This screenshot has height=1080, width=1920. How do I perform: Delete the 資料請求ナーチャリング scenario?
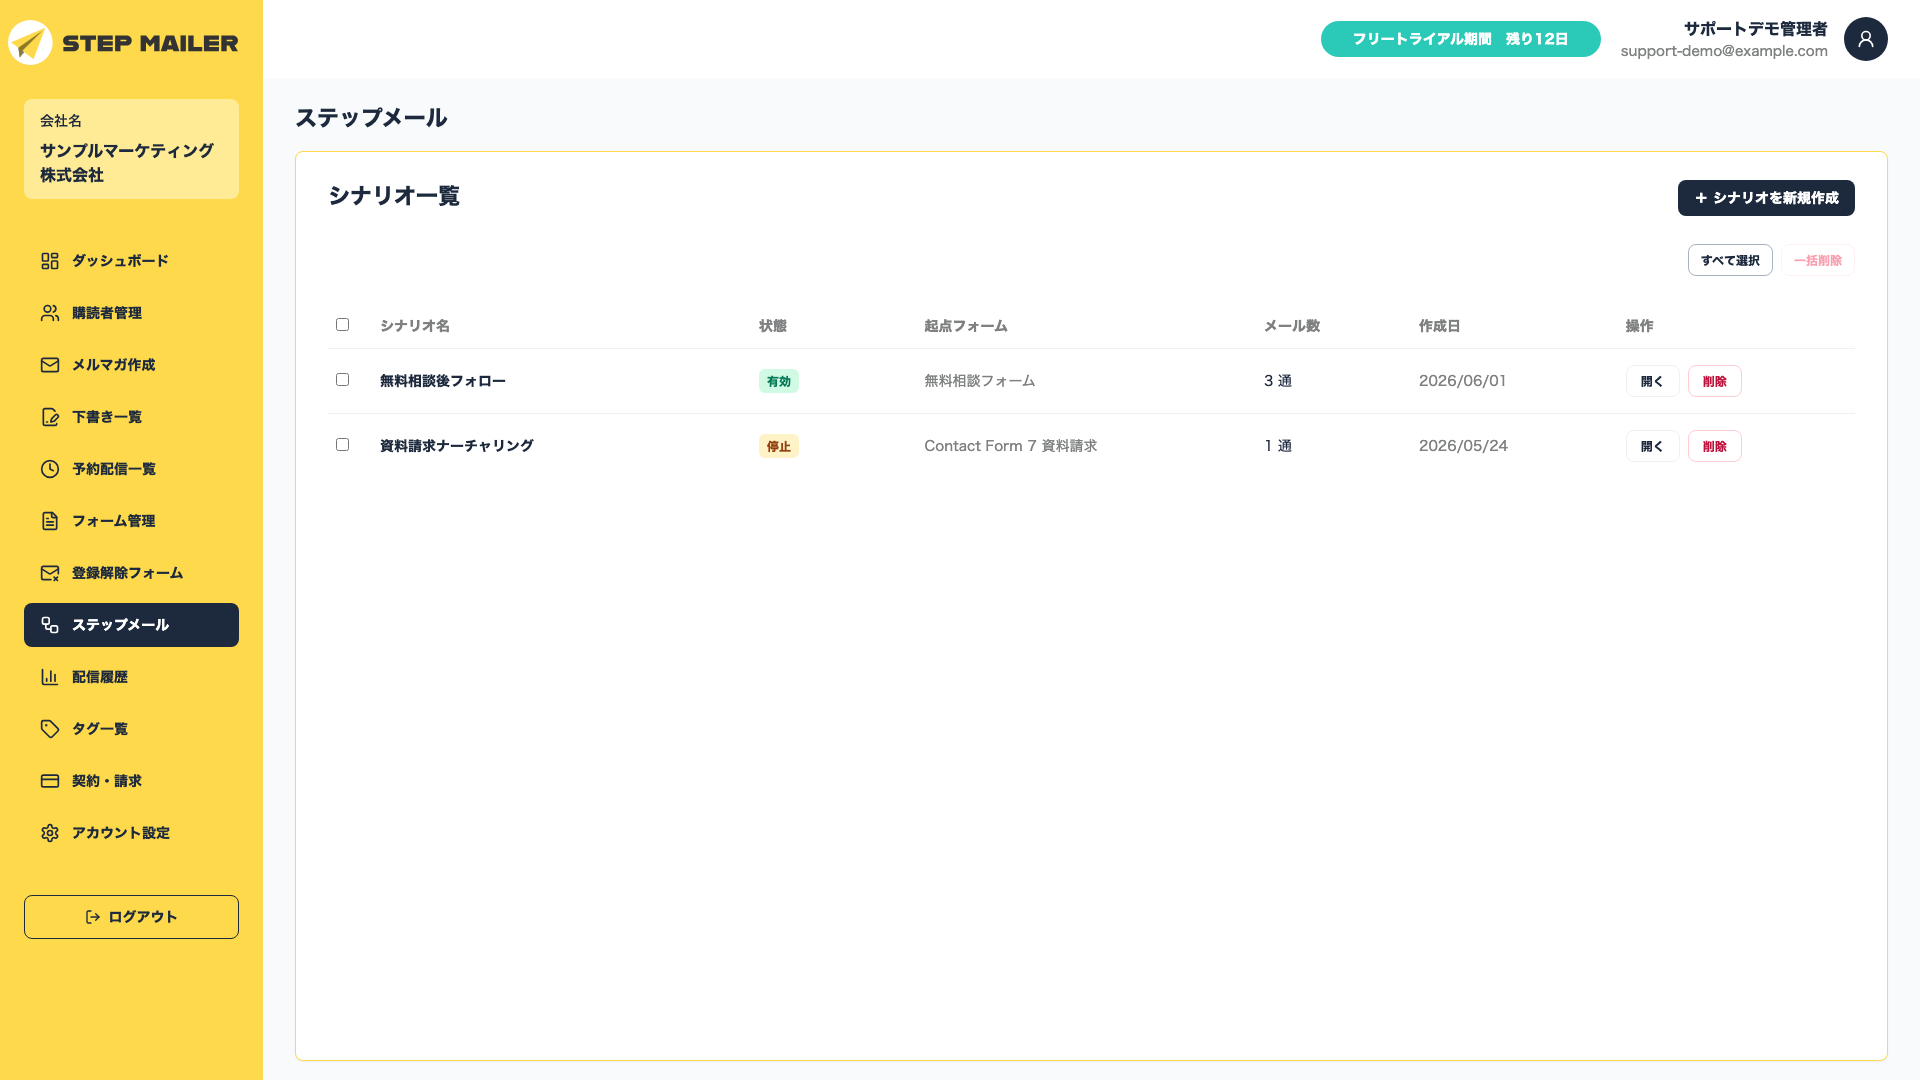click(1714, 446)
